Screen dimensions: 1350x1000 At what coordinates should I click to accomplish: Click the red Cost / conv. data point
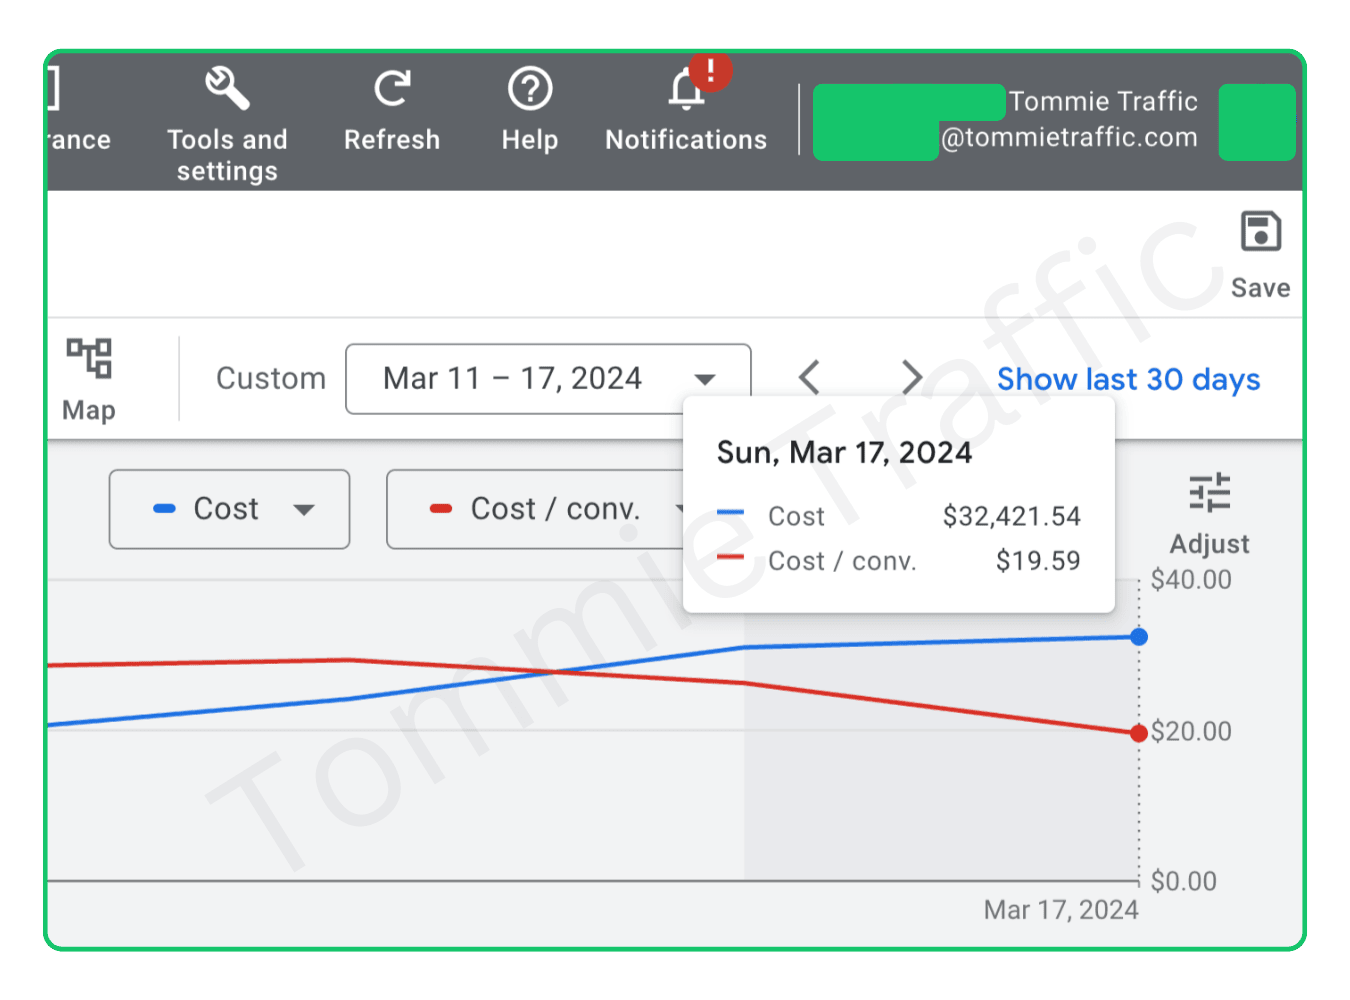pyautogui.click(x=1139, y=733)
